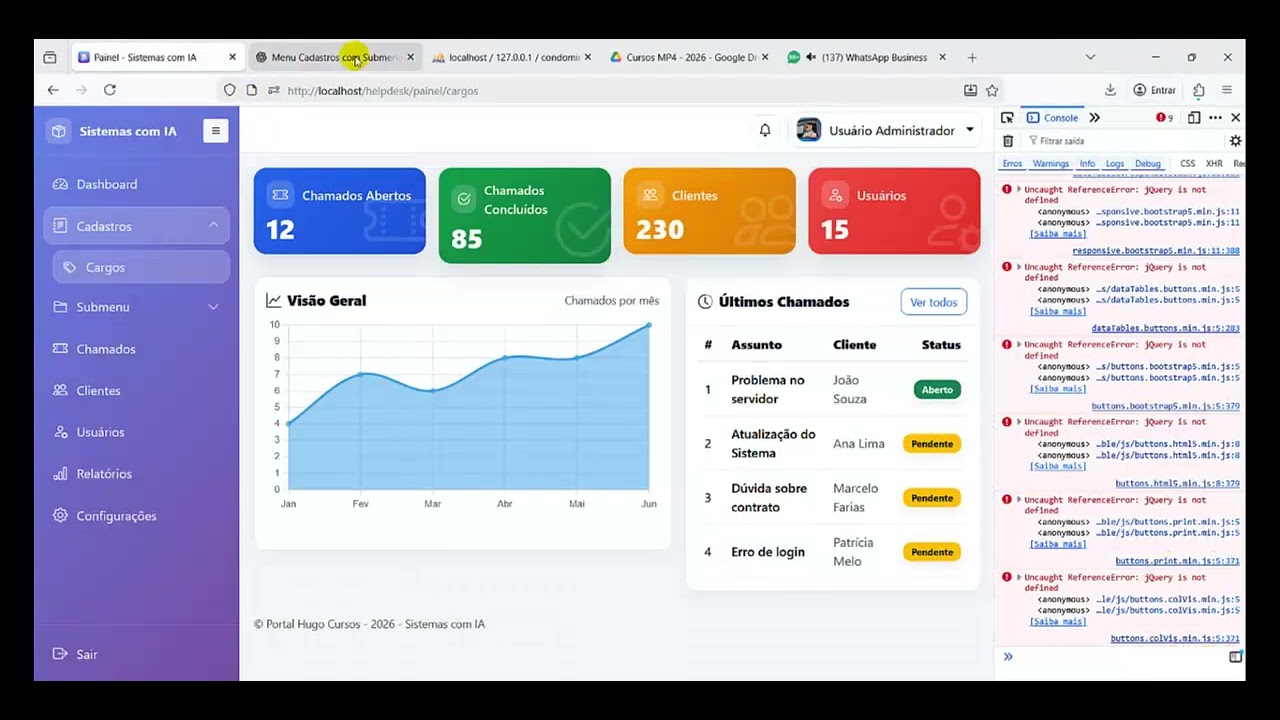Expand the first jQuery ReferenceError entry

click(1019, 189)
